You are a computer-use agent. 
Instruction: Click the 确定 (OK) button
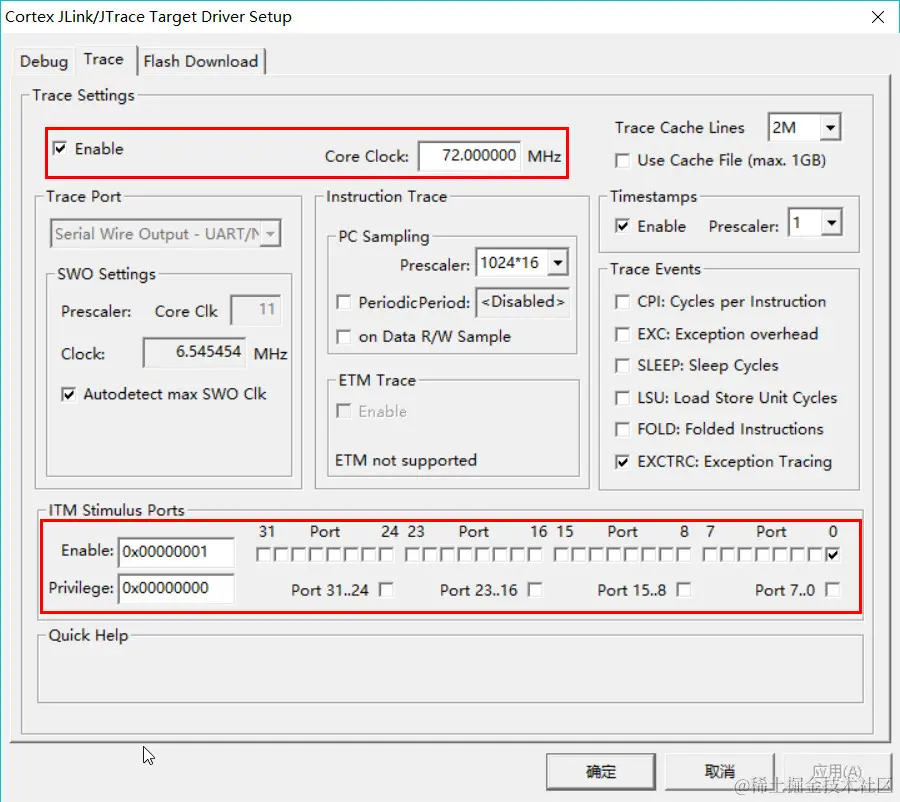click(x=600, y=772)
